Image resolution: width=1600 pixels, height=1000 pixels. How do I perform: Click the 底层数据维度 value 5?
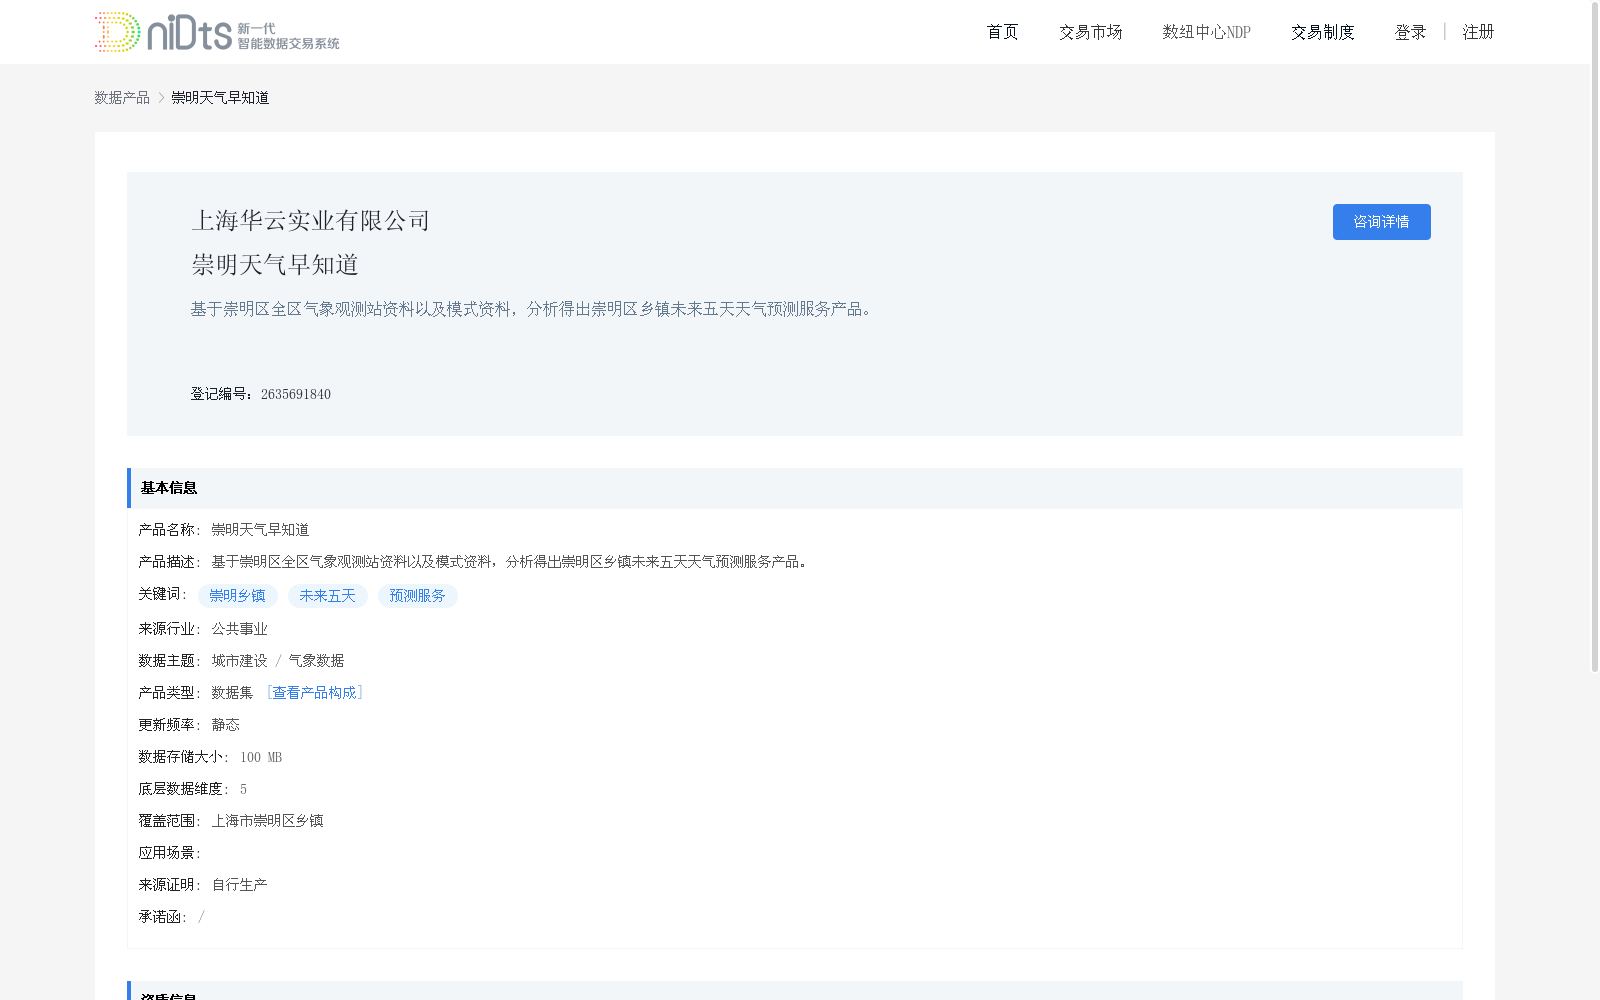[x=243, y=789]
